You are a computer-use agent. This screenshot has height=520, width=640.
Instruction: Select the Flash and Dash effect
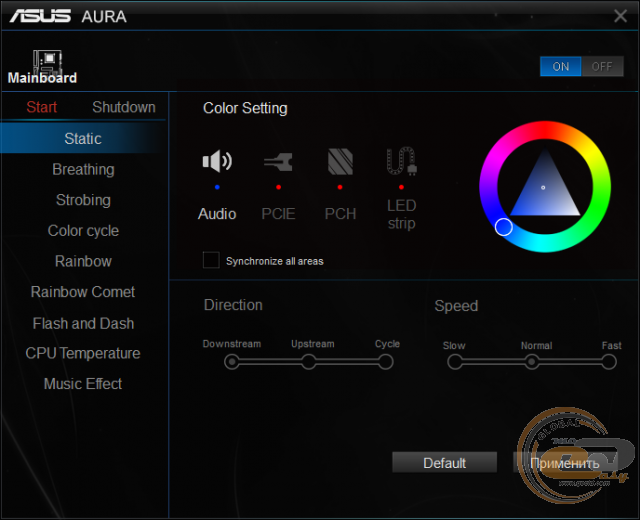coord(83,323)
